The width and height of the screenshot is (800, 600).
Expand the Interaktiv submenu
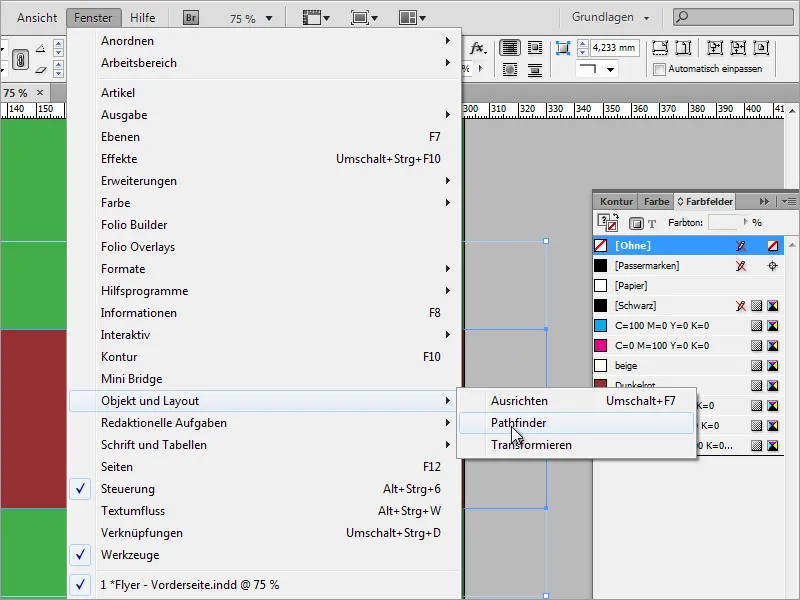point(264,335)
